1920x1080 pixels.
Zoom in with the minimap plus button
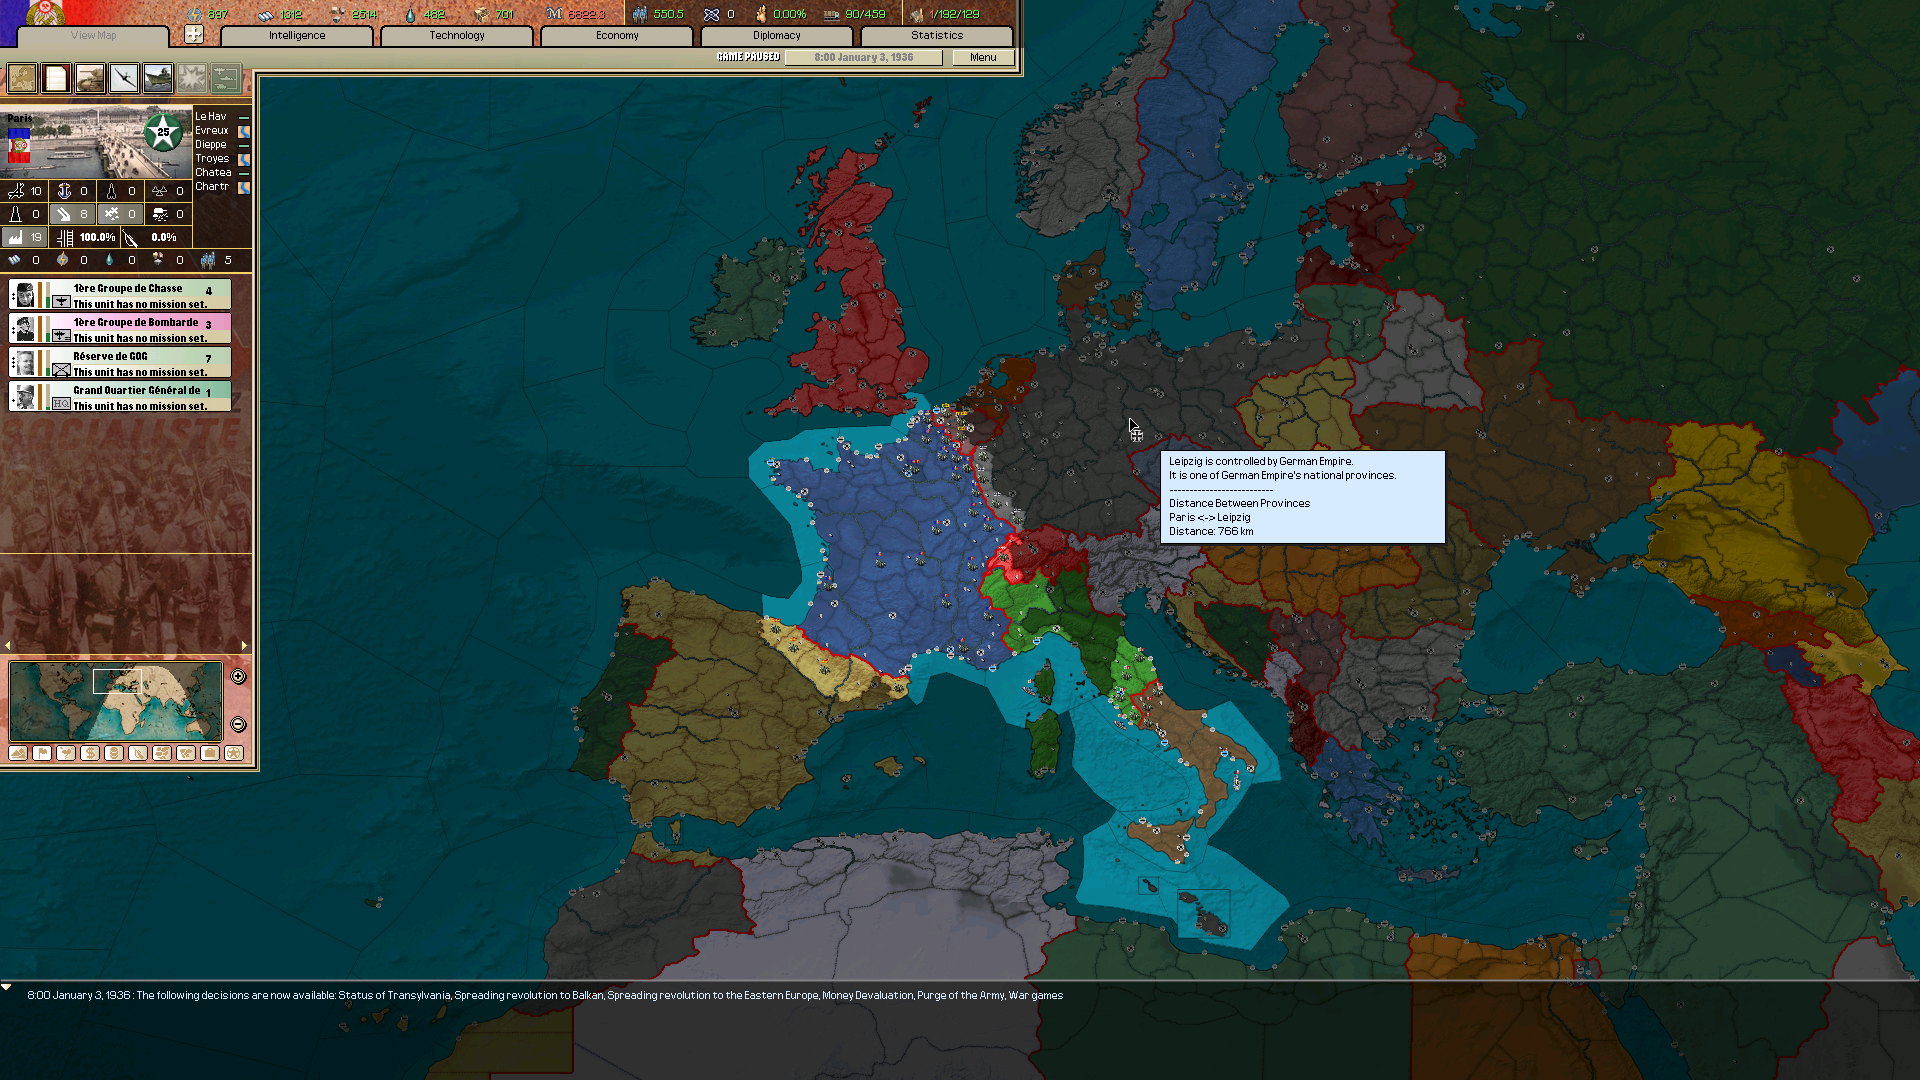pos(238,677)
